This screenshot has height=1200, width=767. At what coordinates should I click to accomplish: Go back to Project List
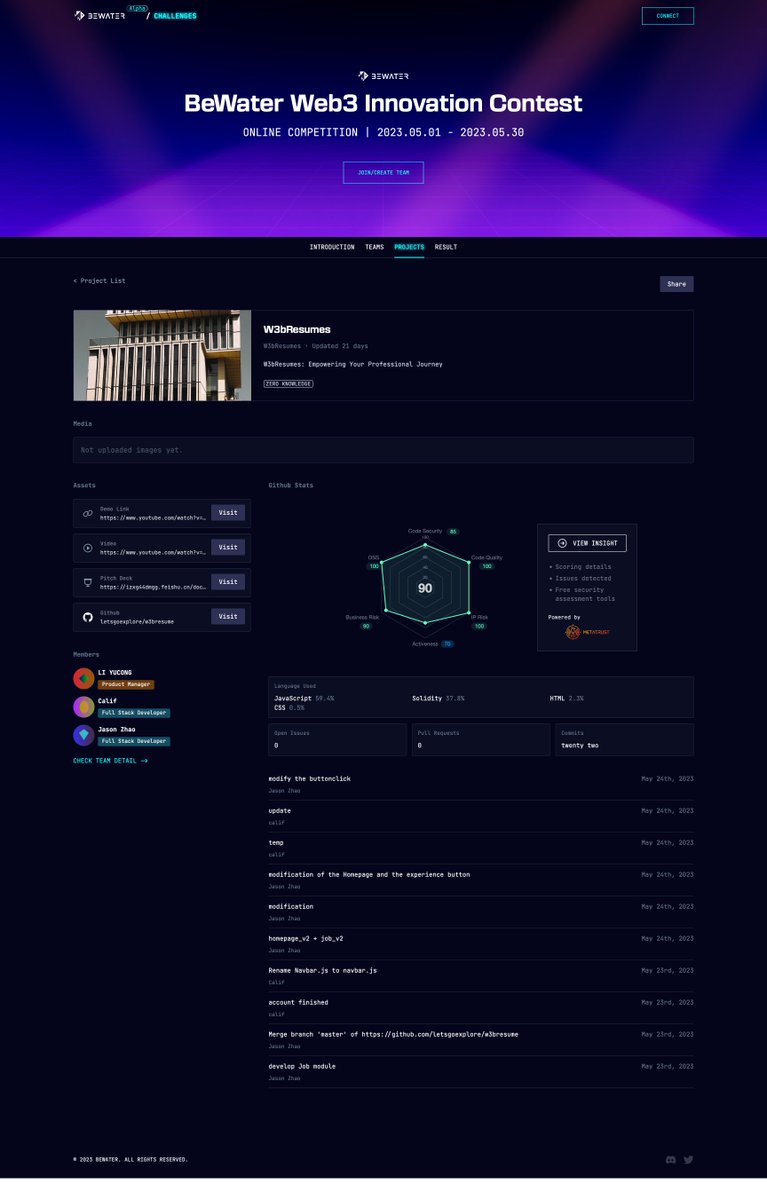pos(99,281)
